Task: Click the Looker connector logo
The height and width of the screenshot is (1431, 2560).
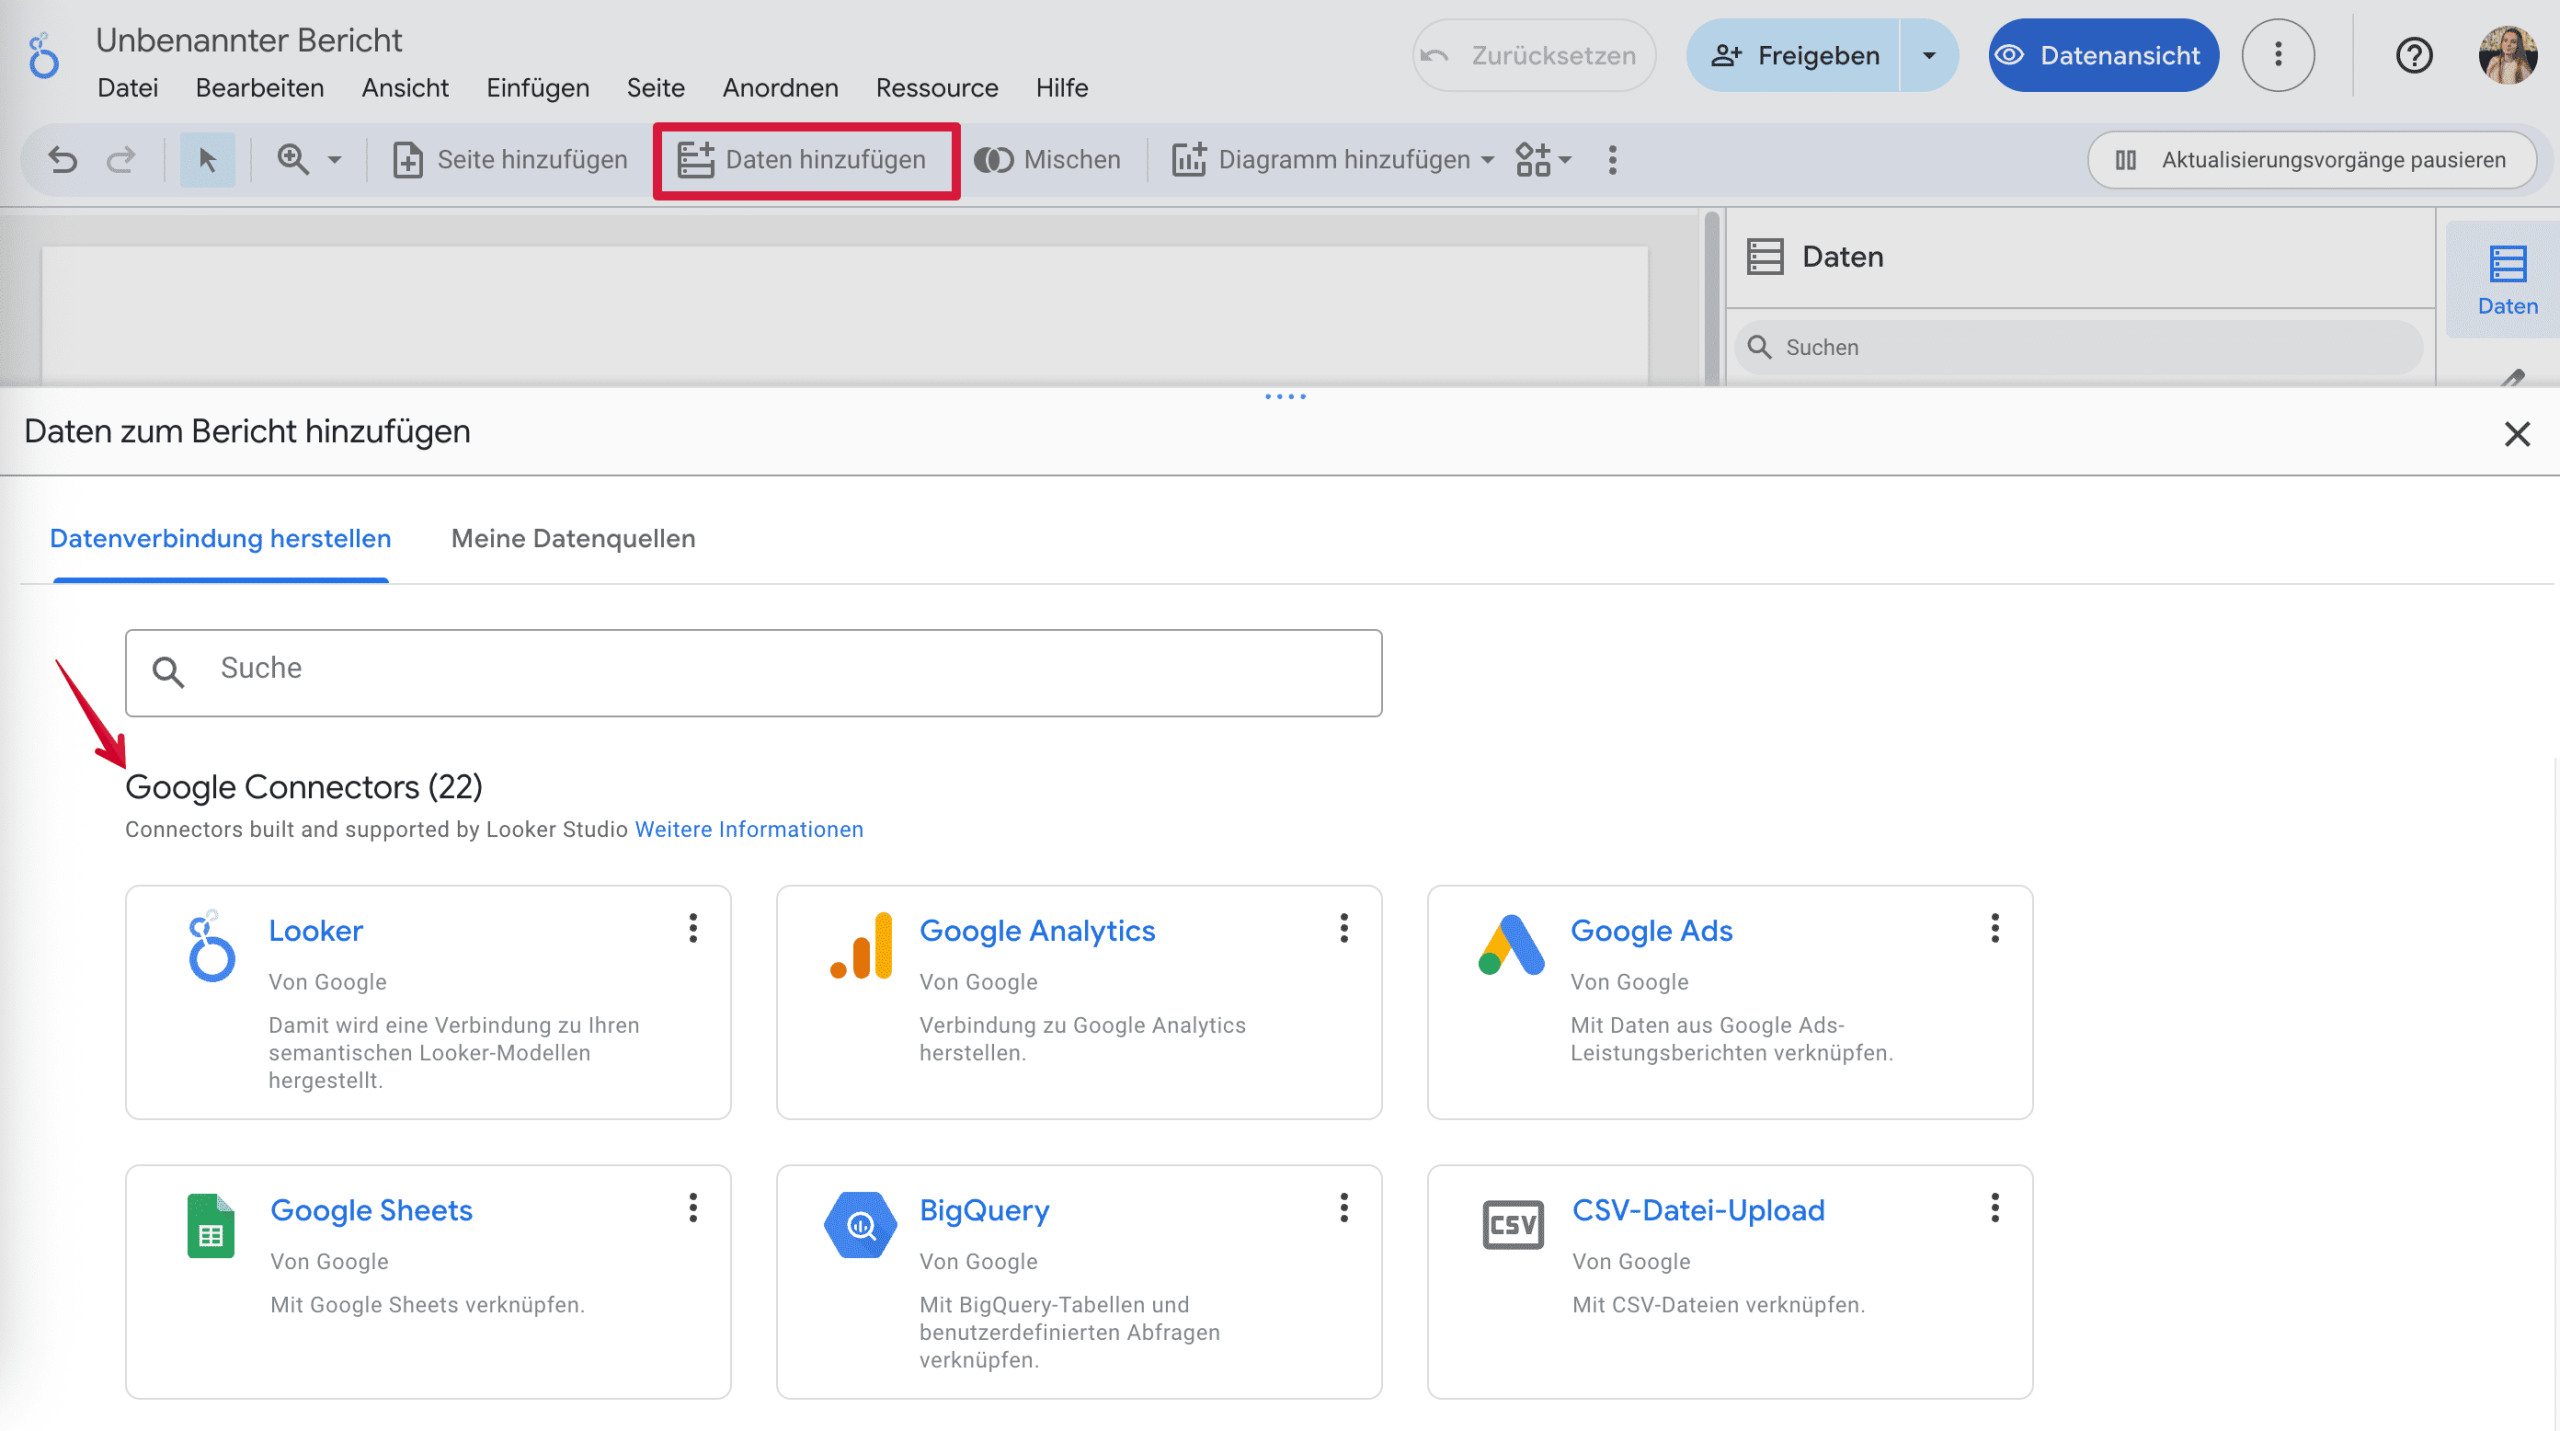Action: (211, 946)
